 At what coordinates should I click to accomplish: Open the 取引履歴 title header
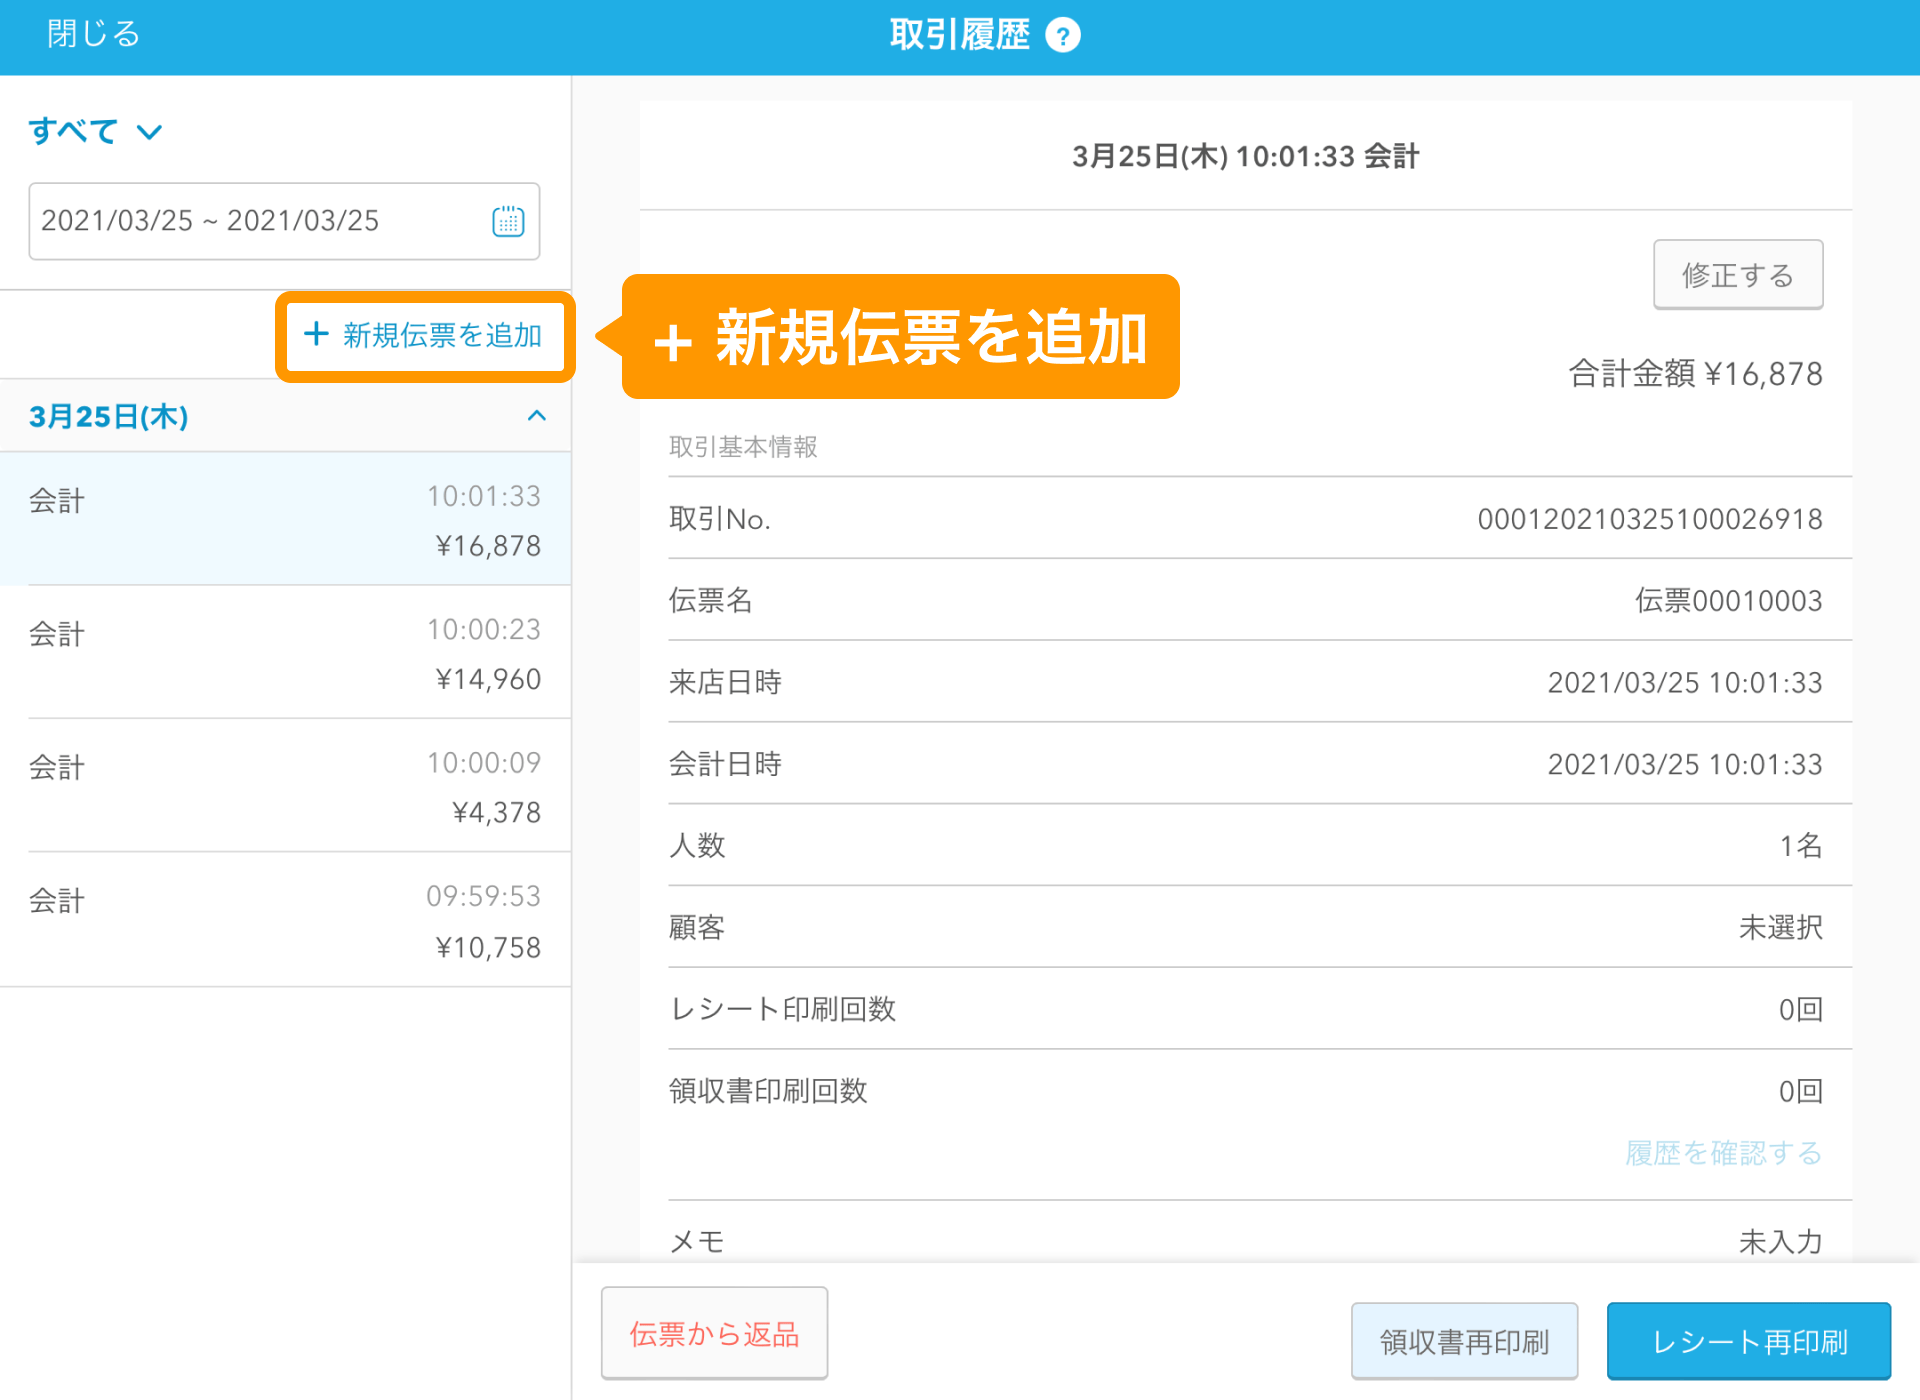click(x=959, y=33)
